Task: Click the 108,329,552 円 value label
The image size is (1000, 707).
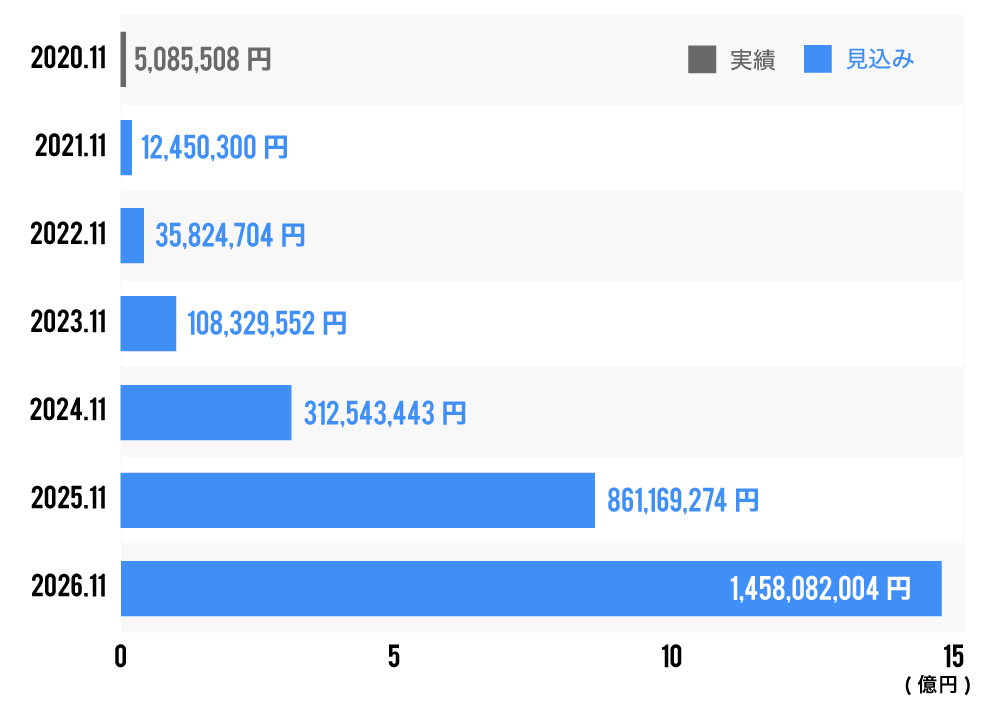Action: (267, 325)
